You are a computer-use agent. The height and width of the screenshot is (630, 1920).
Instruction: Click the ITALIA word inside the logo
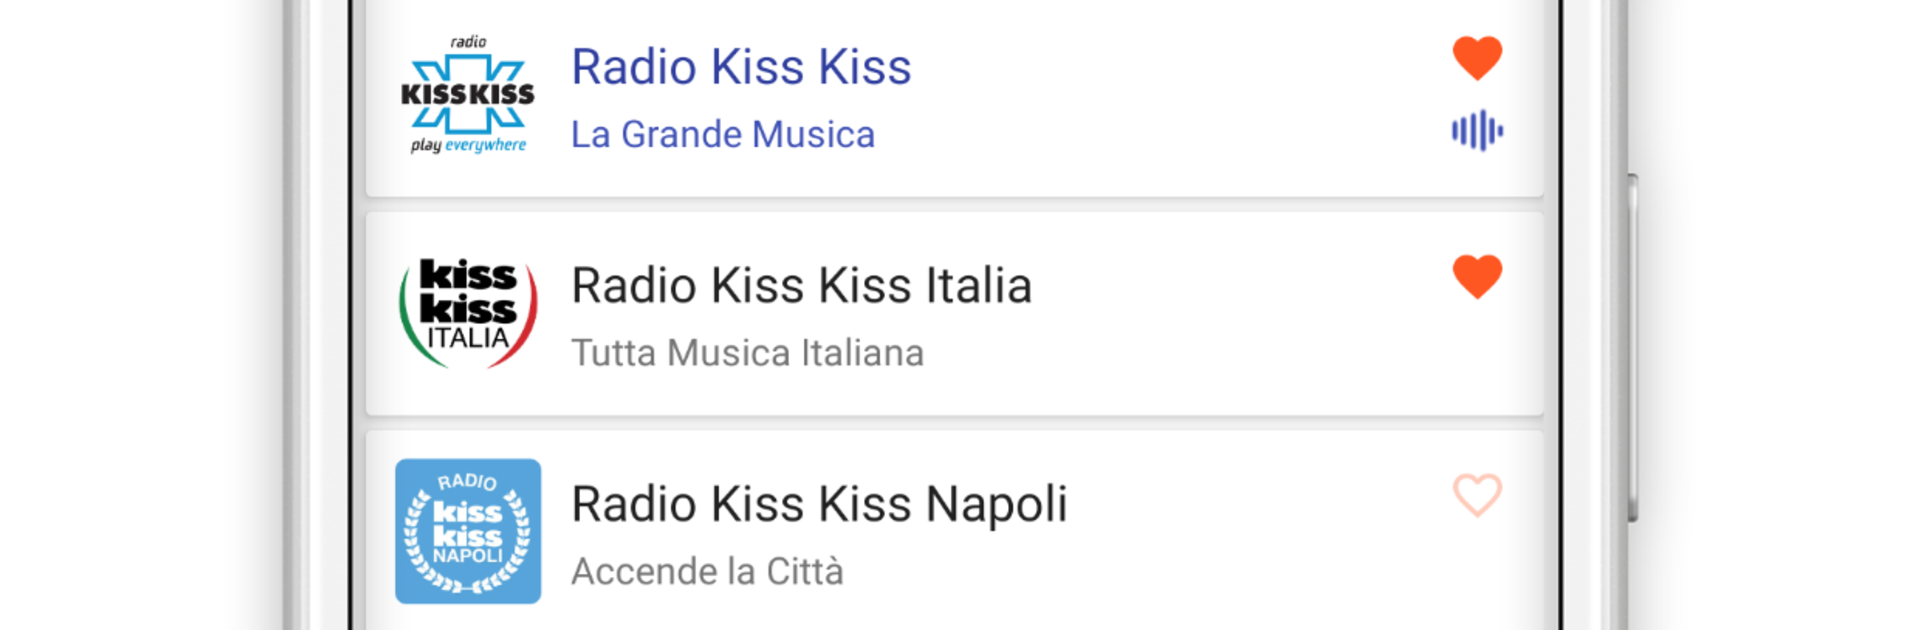468,339
